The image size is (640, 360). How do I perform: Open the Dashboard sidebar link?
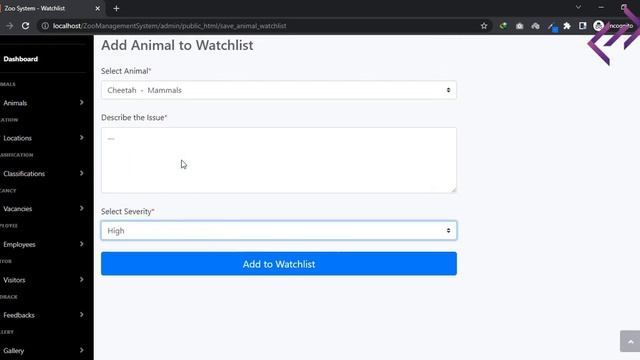(x=20, y=59)
